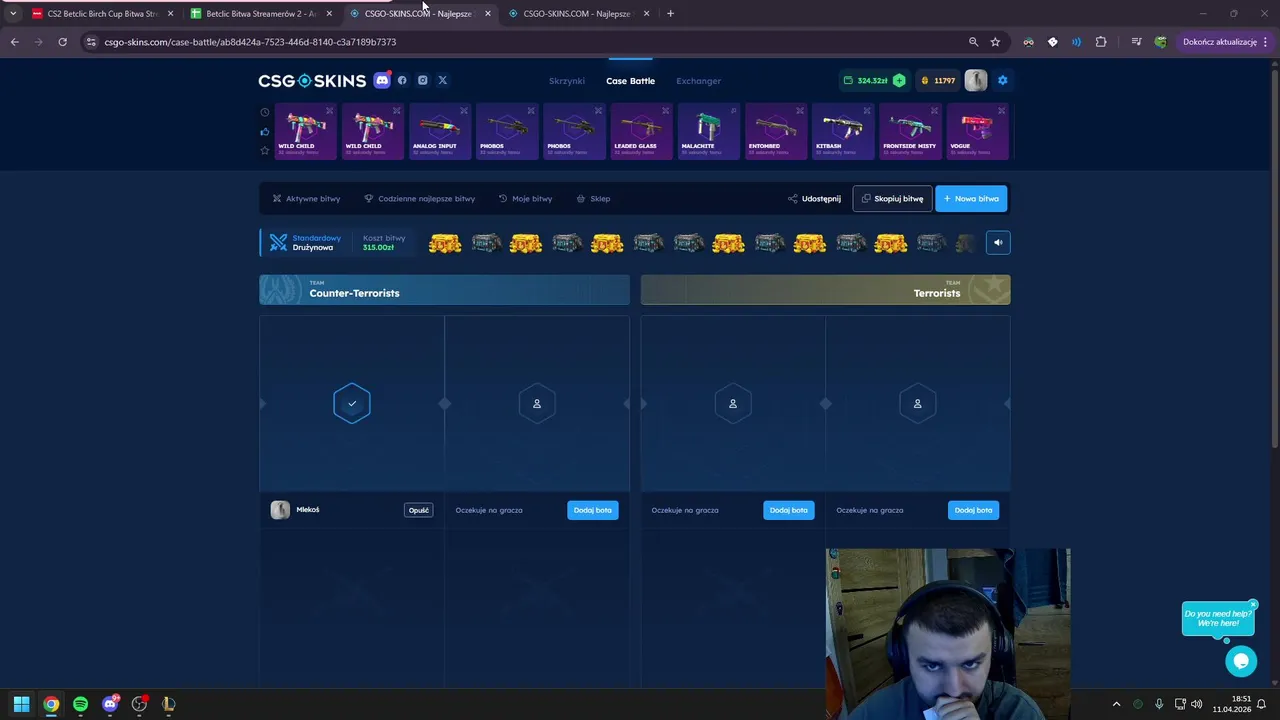Click the Malachite drop card
This screenshot has width=1280, height=720.
coord(708,131)
